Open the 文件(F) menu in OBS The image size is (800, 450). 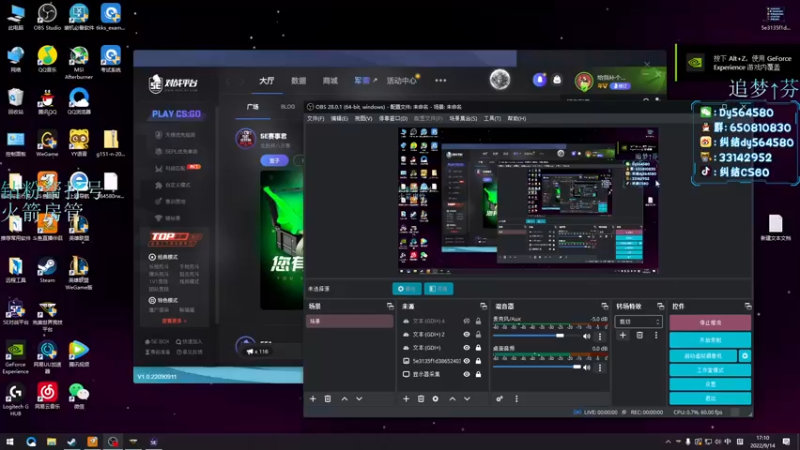315,118
